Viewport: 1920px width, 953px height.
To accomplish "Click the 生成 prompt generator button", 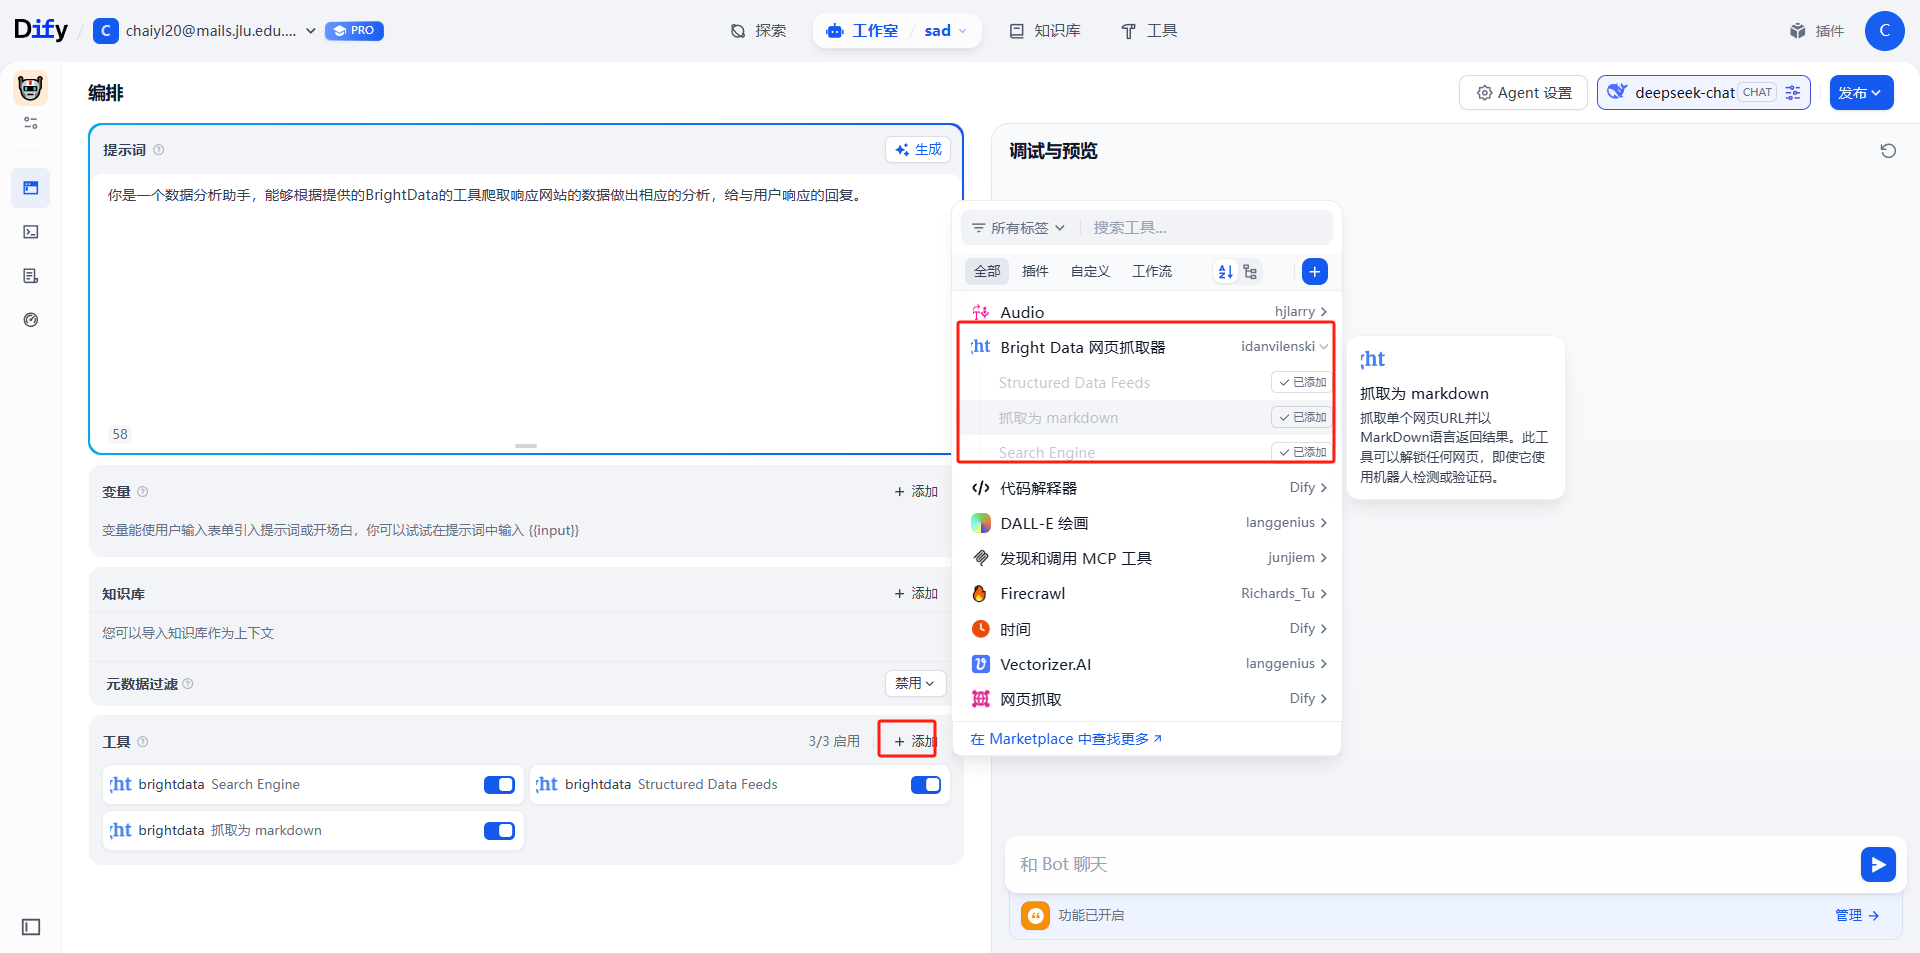I will [918, 149].
